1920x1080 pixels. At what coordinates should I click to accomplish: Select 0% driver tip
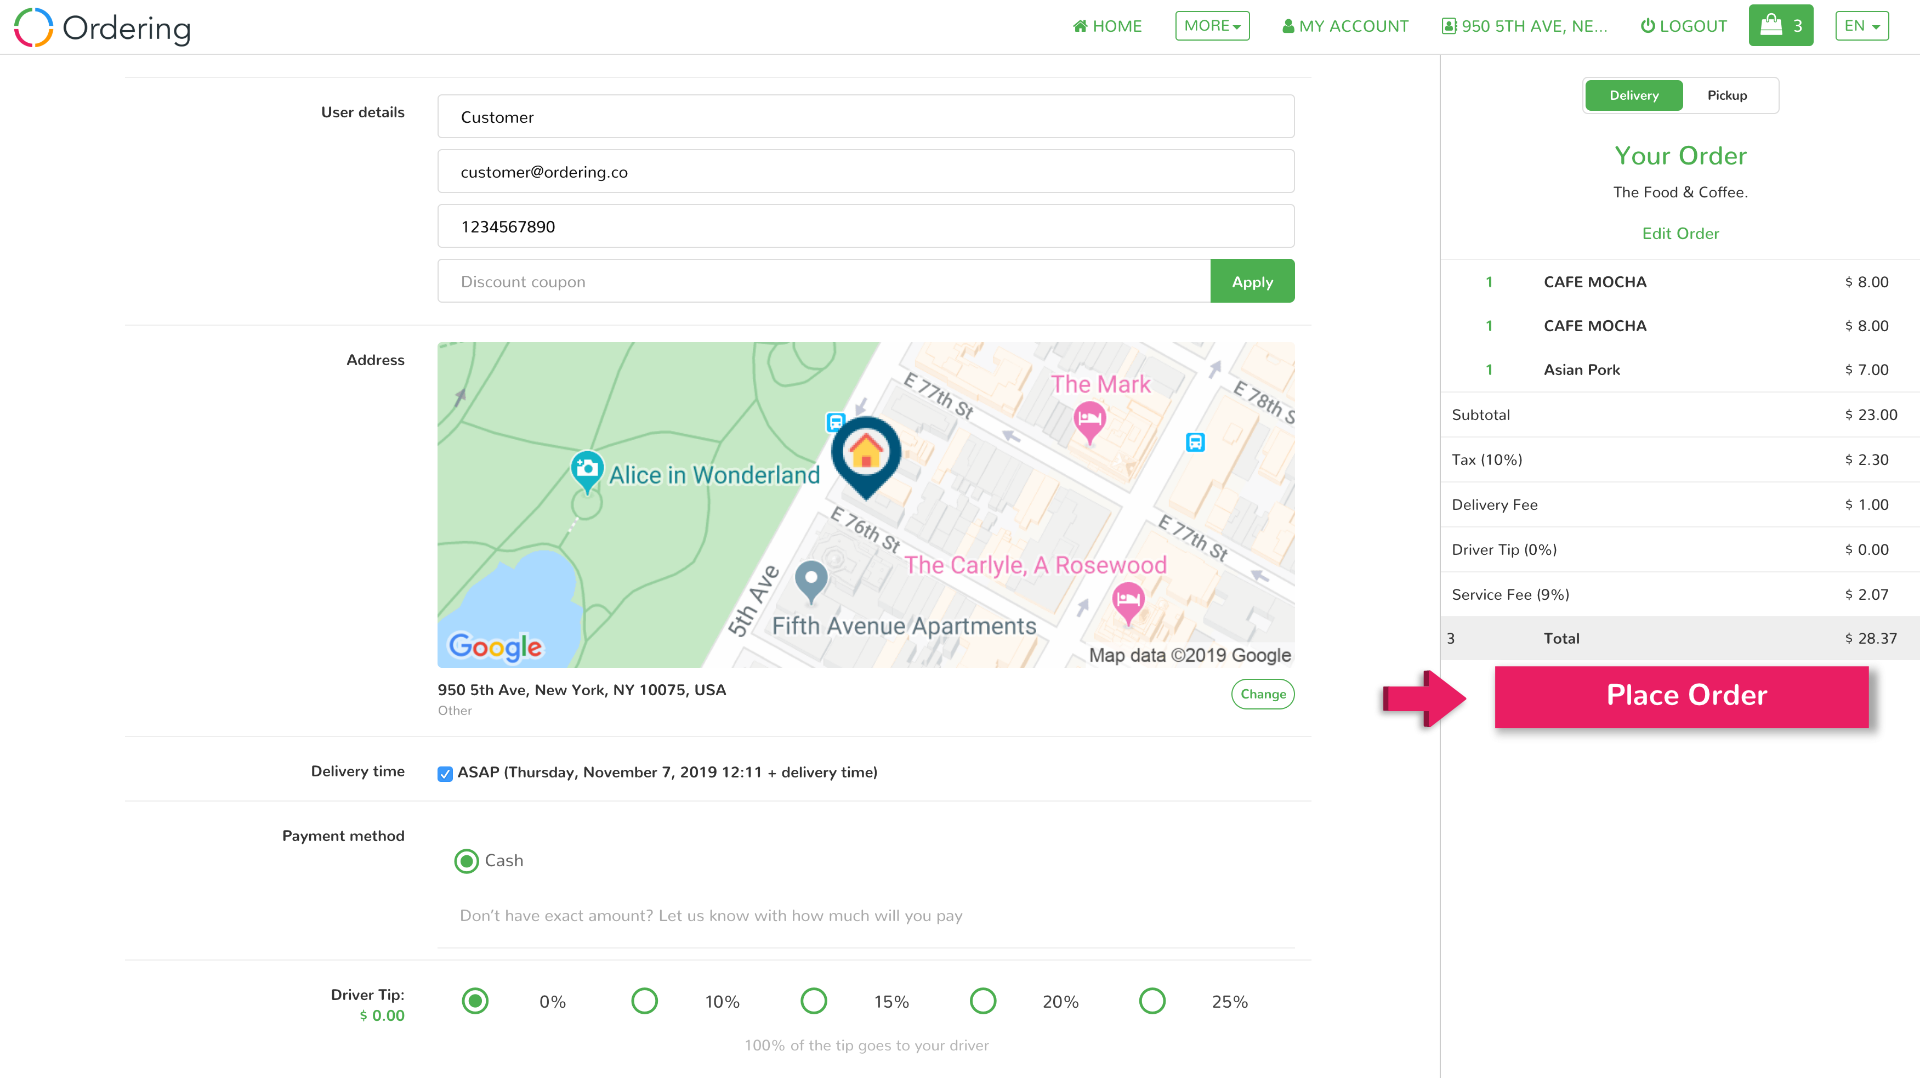pos(475,1001)
